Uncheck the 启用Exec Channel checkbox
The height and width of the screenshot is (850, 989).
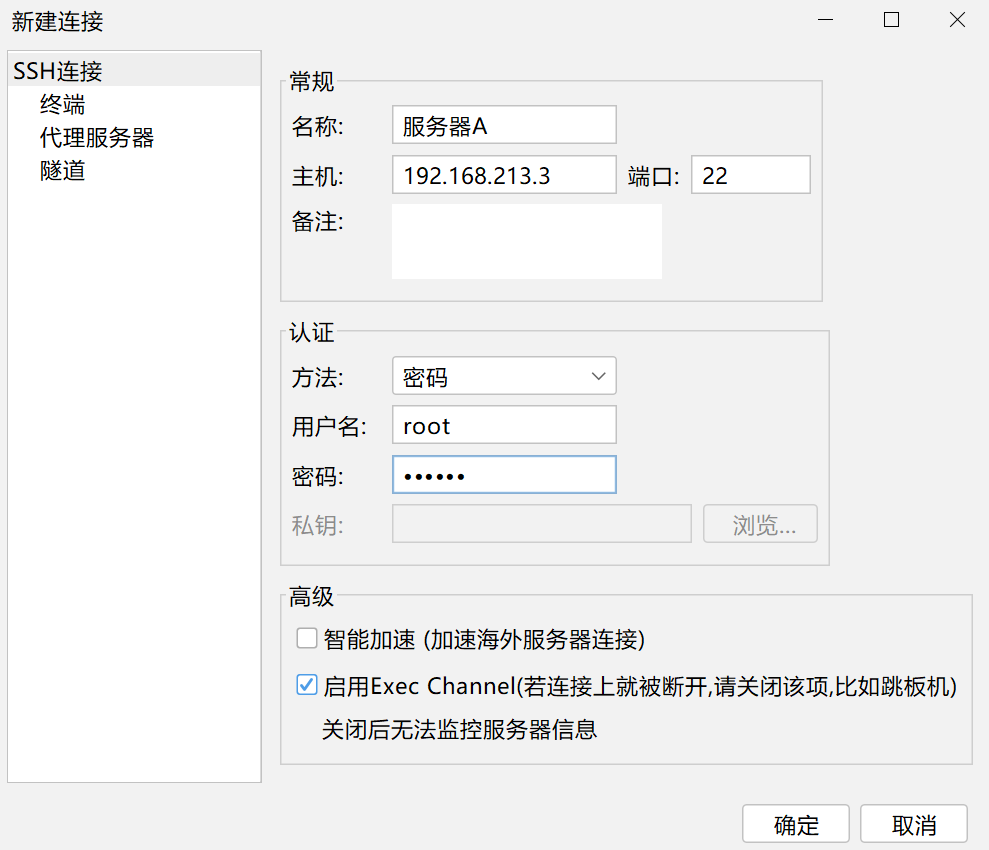(x=307, y=686)
